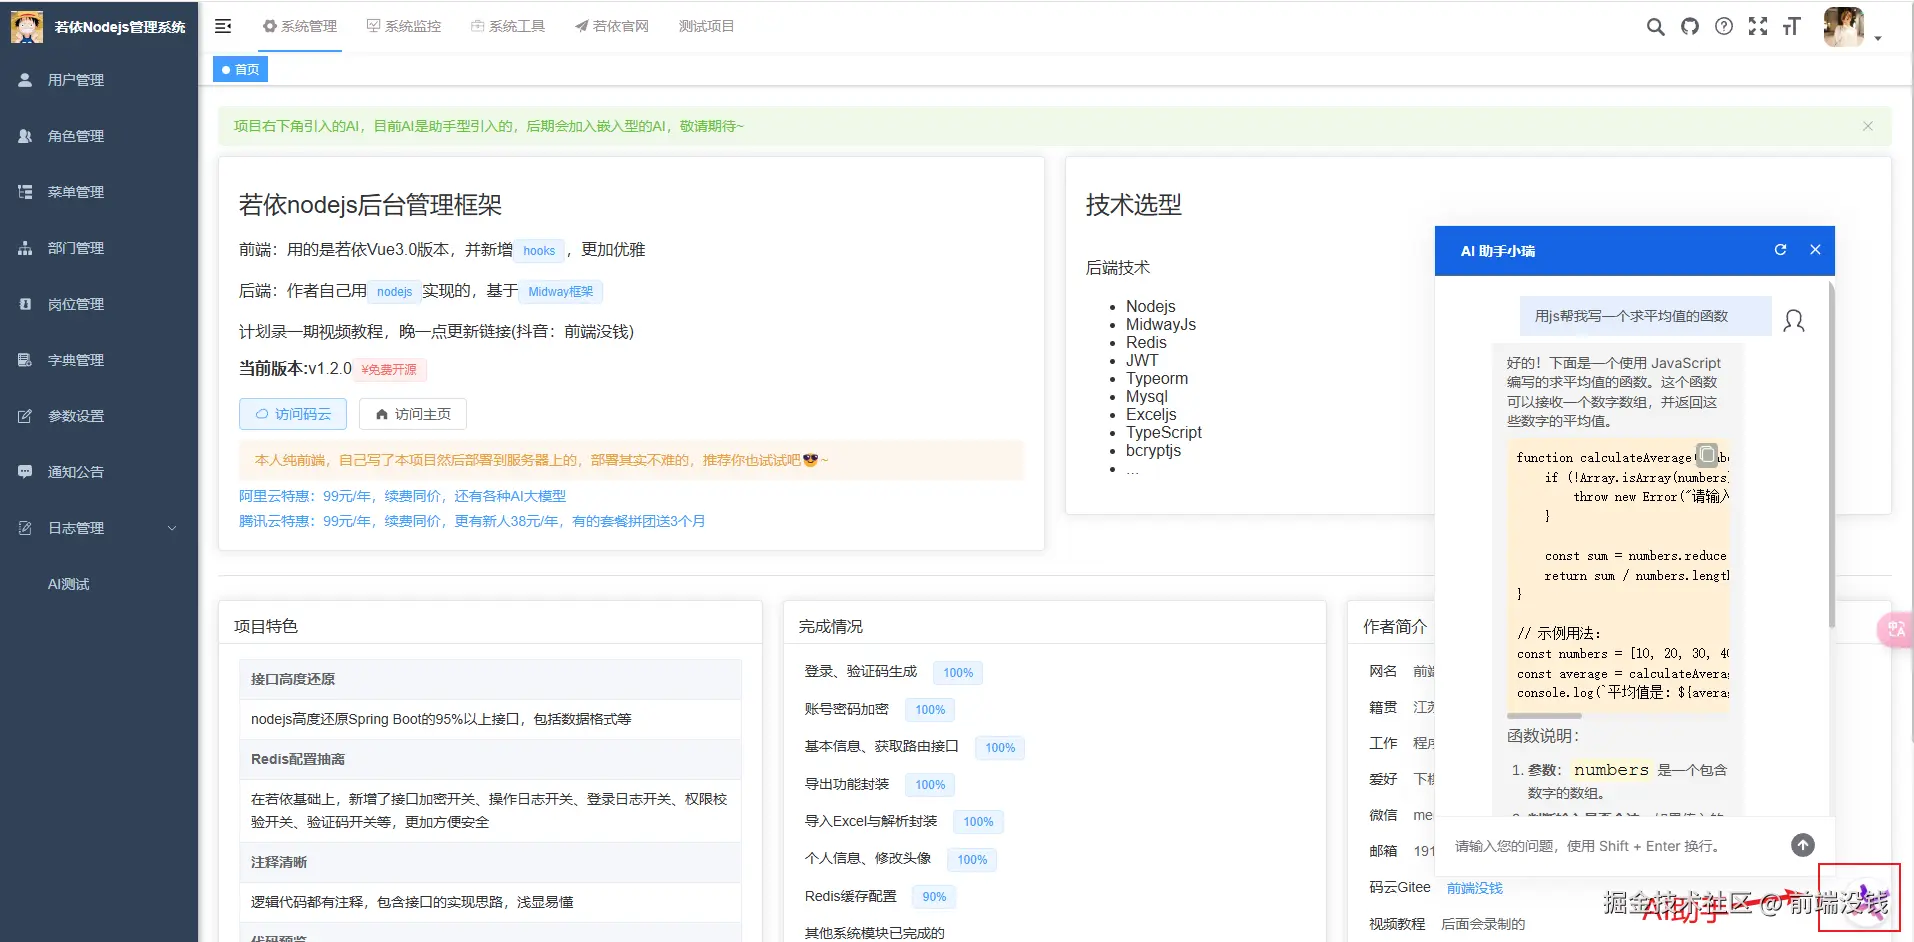Click the user message 用js帮我写一个求平均值的函数
Image resolution: width=1914 pixels, height=942 pixels.
1646,316
